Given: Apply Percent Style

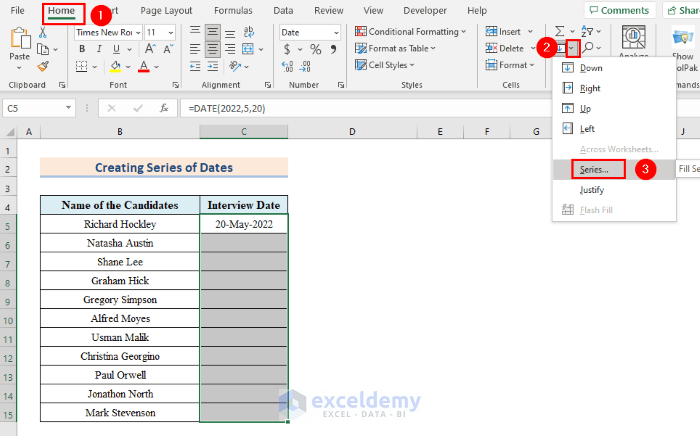Looking at the screenshot, I should 316,49.
